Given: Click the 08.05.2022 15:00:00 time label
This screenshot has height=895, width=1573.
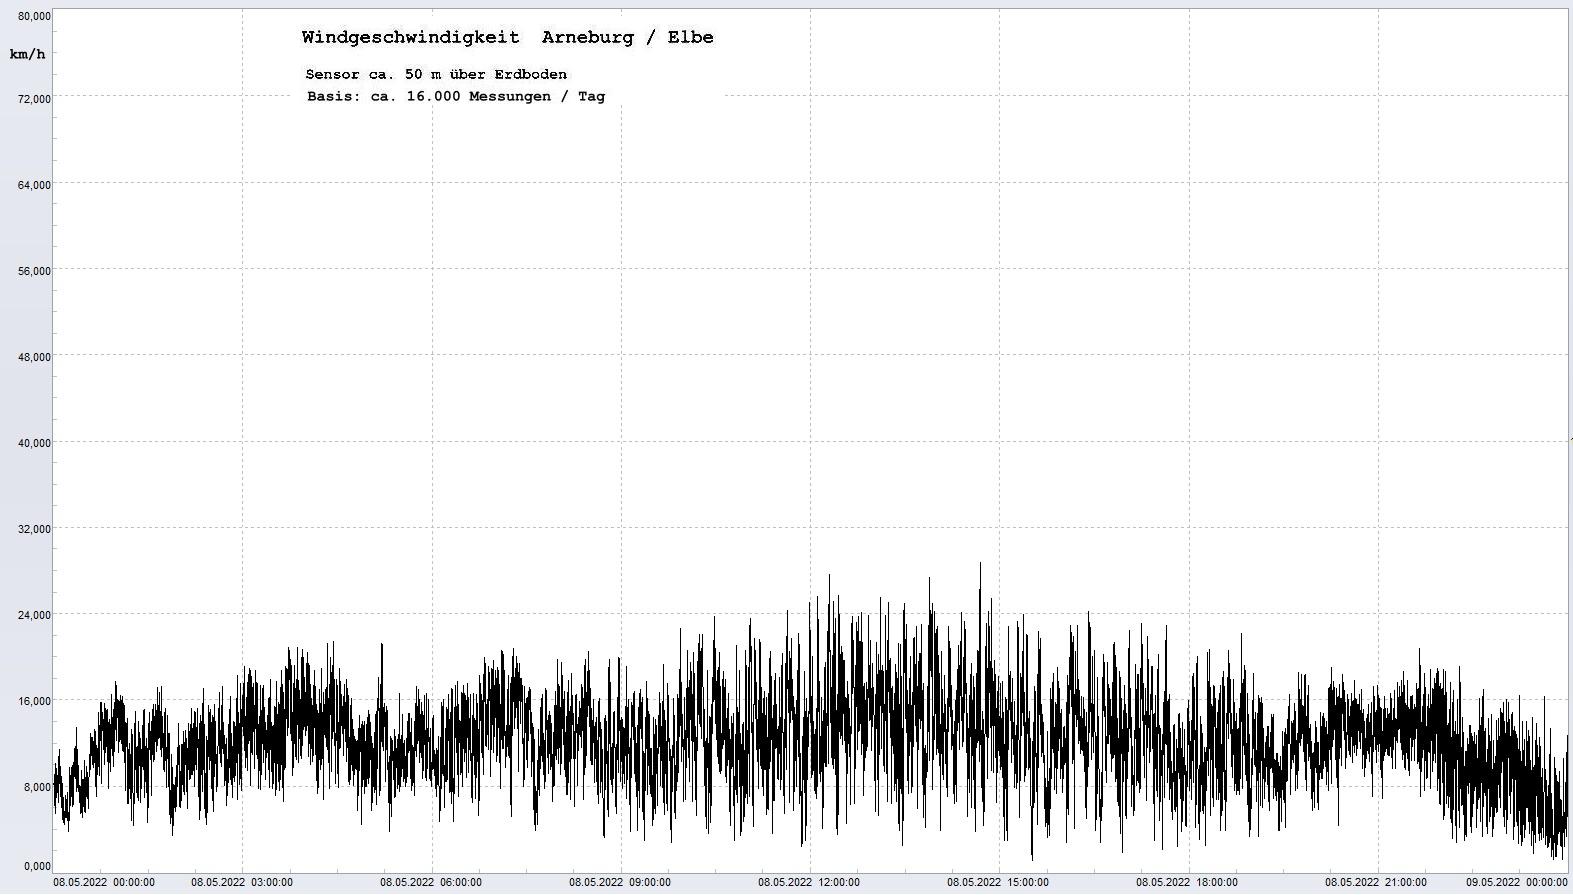Looking at the screenshot, I should tap(998, 882).
